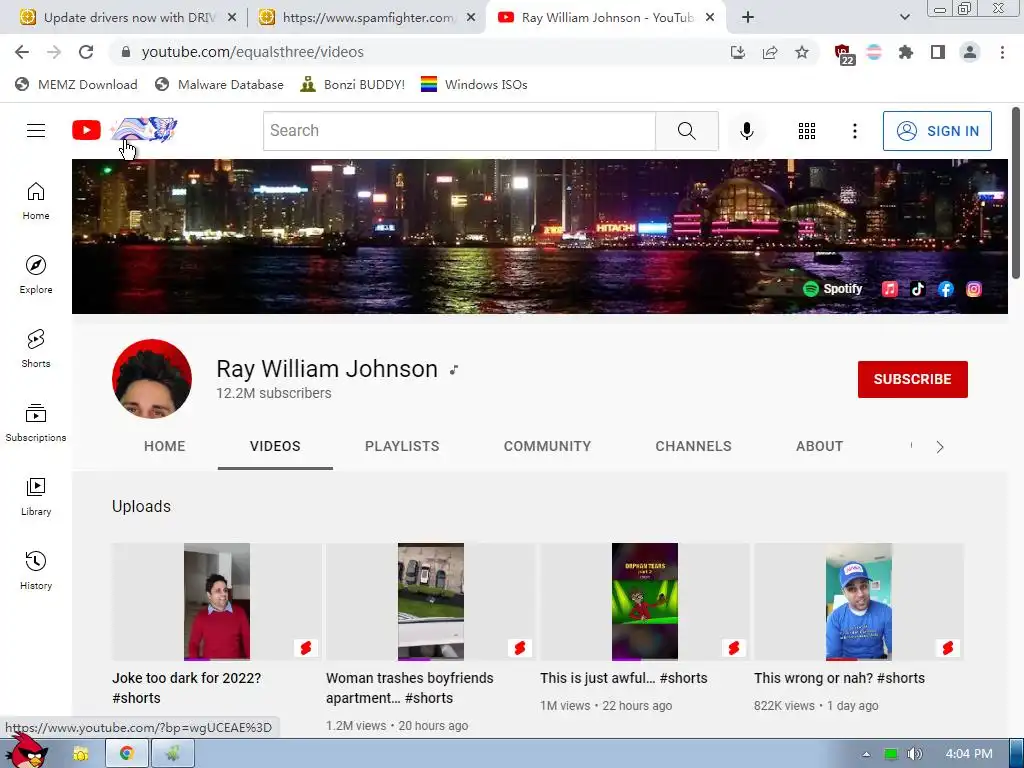Reload the YouTube page

pyautogui.click(x=86, y=52)
